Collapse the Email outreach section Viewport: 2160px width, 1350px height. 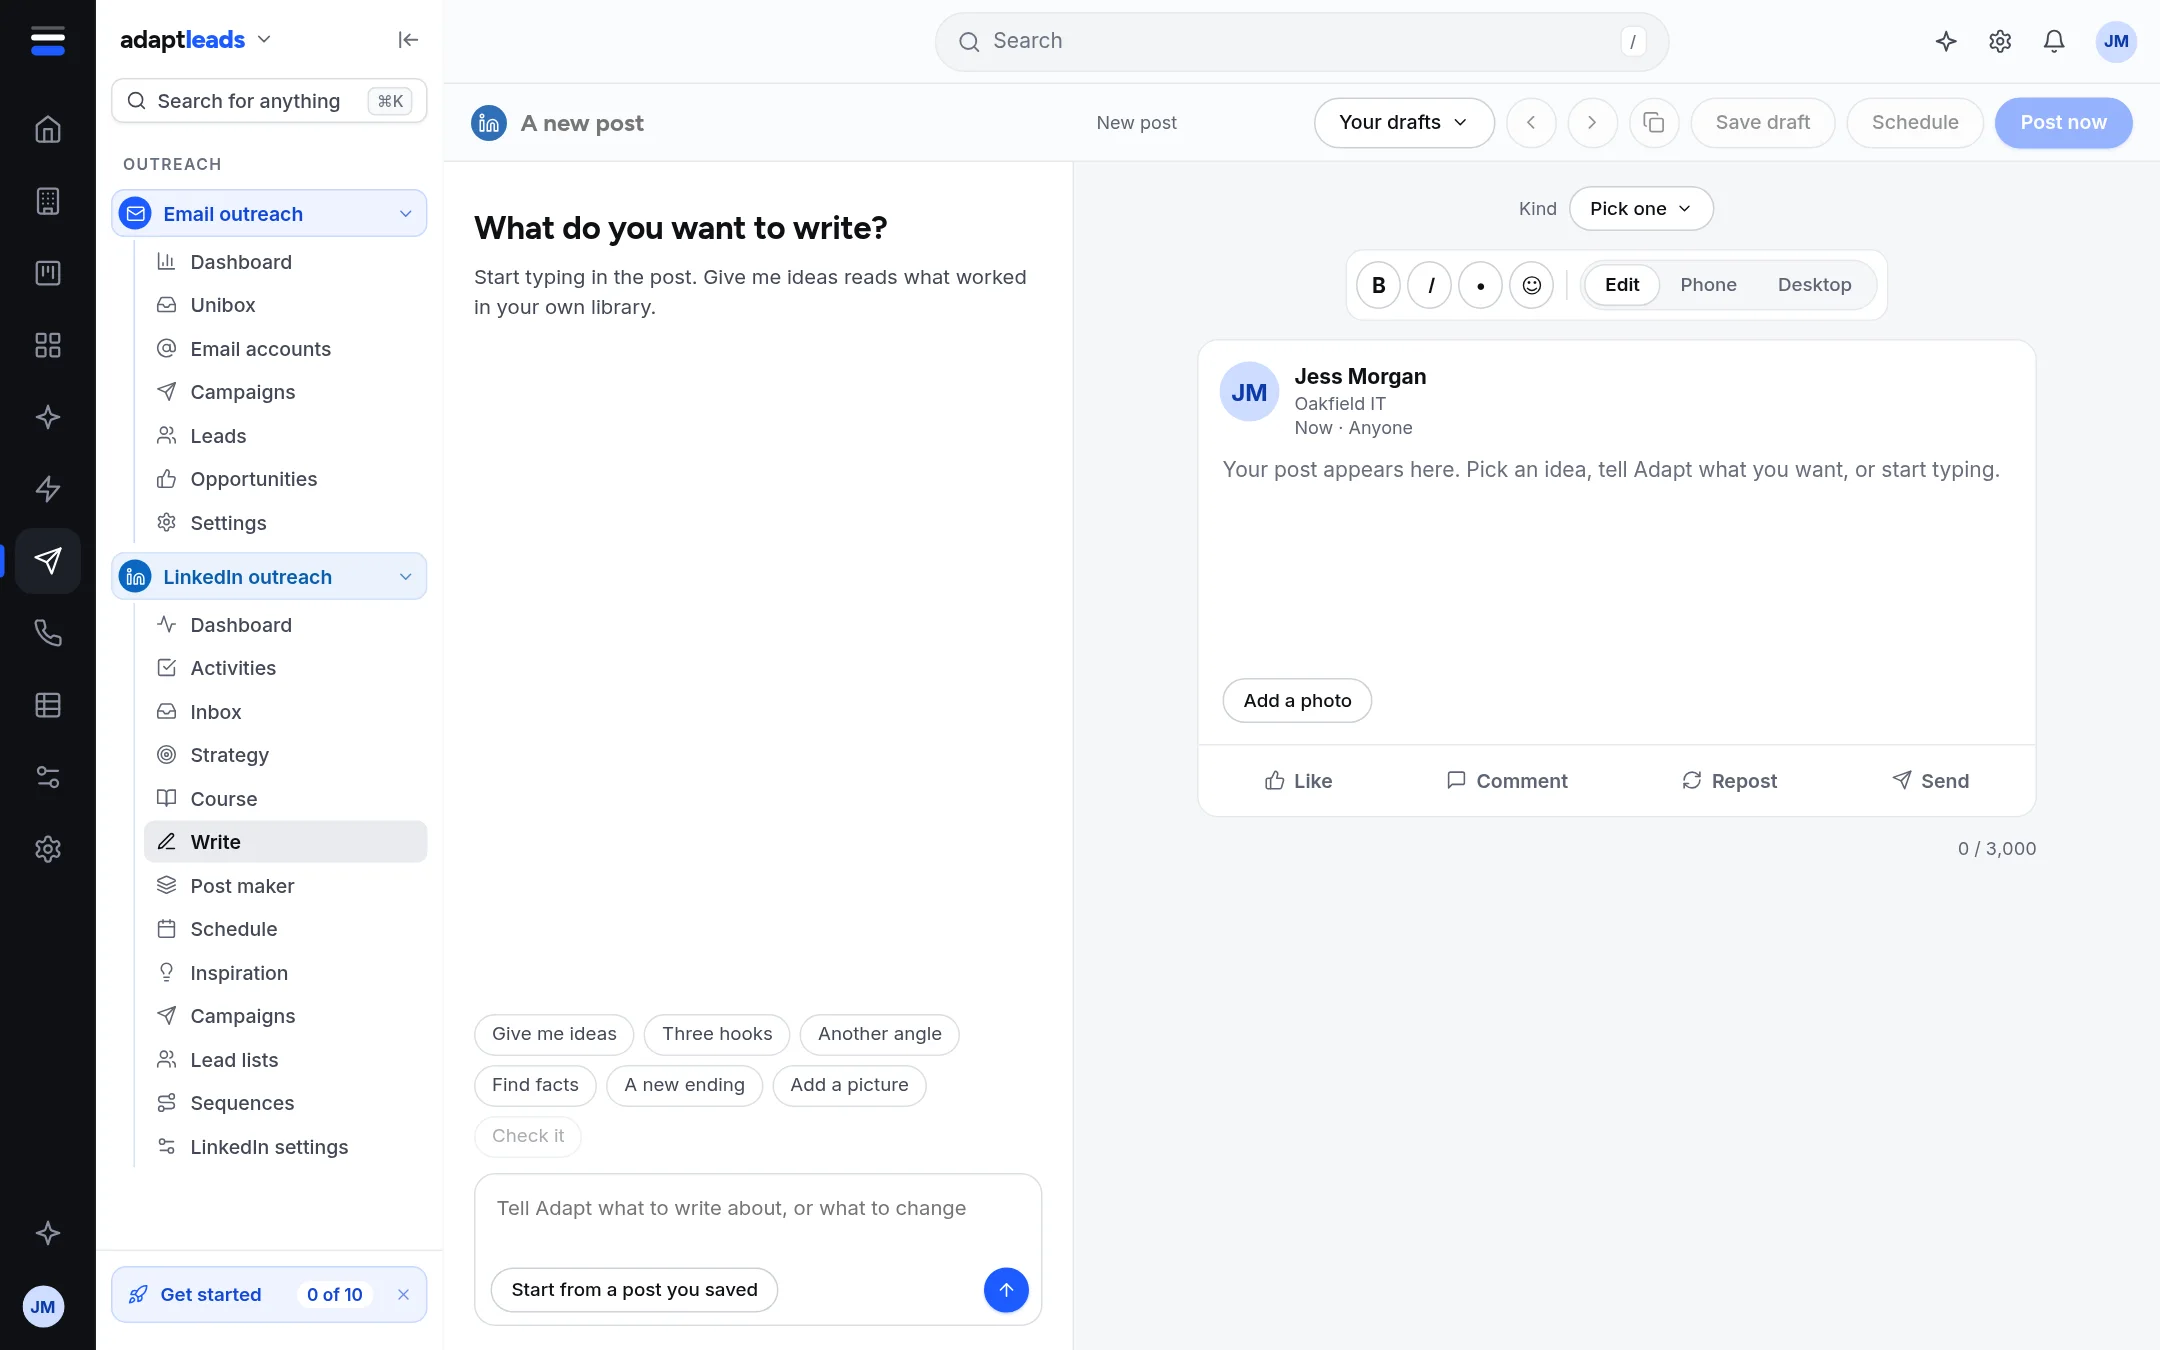tap(269, 214)
